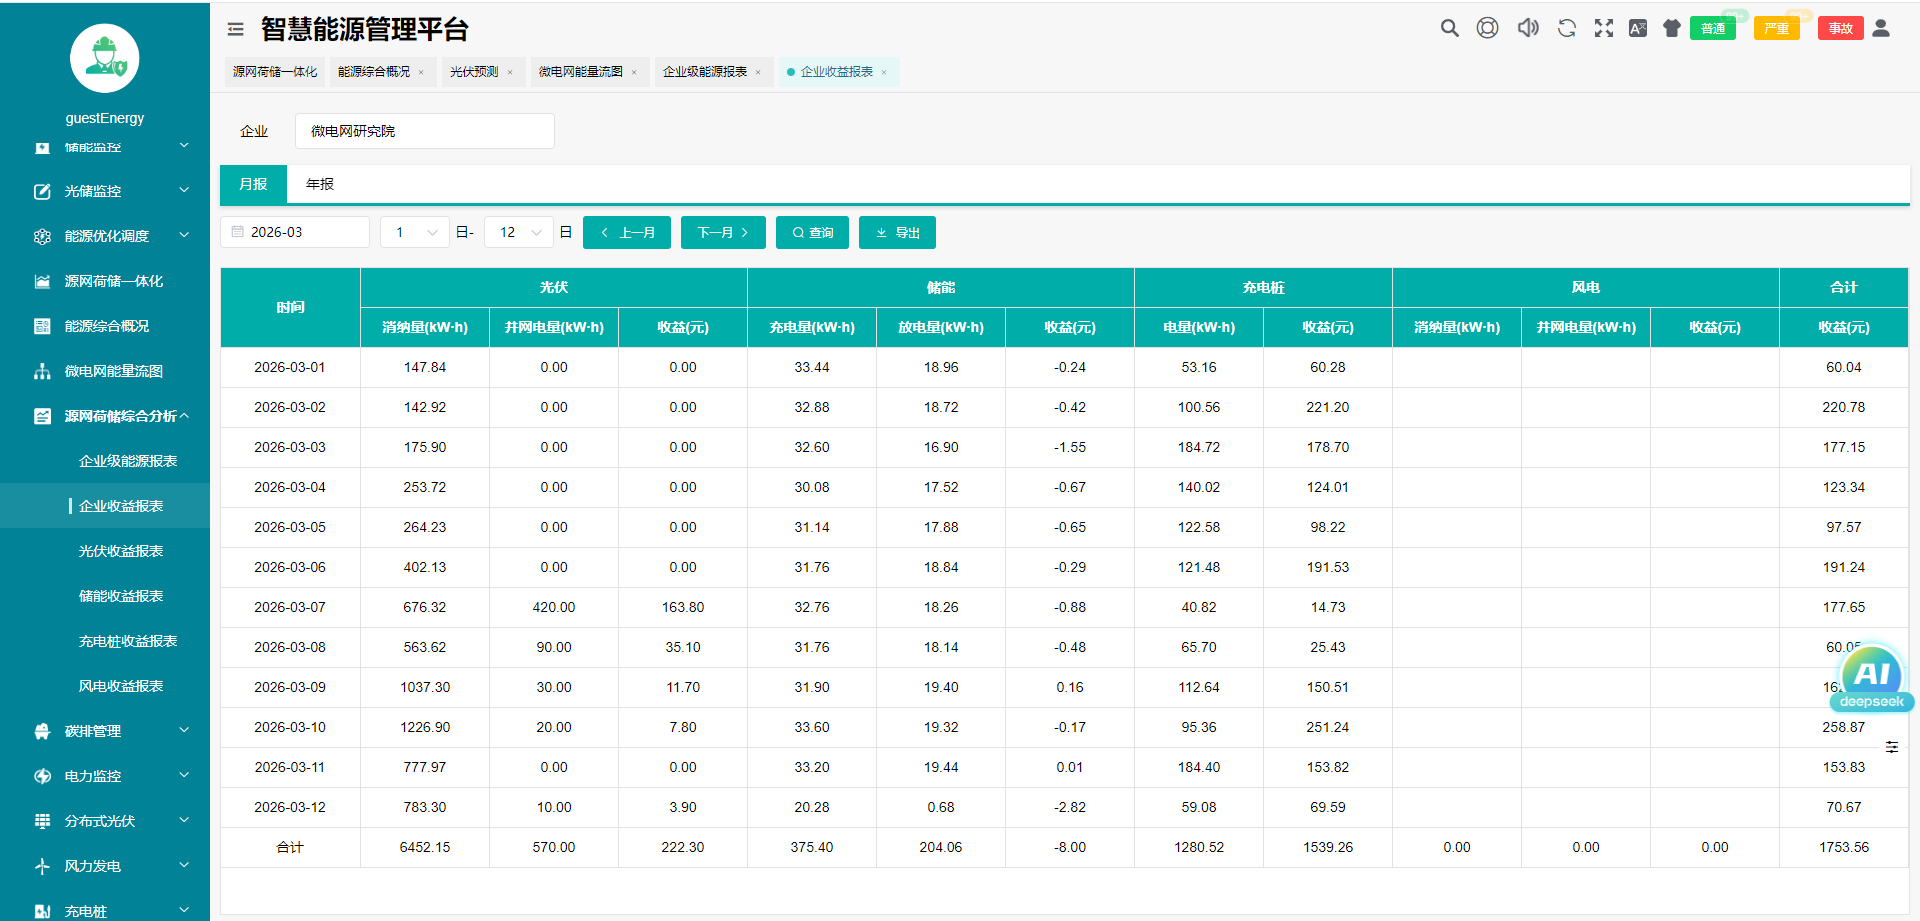The image size is (1920, 921).
Task: Click the refresh icon in the header
Action: tap(1565, 28)
